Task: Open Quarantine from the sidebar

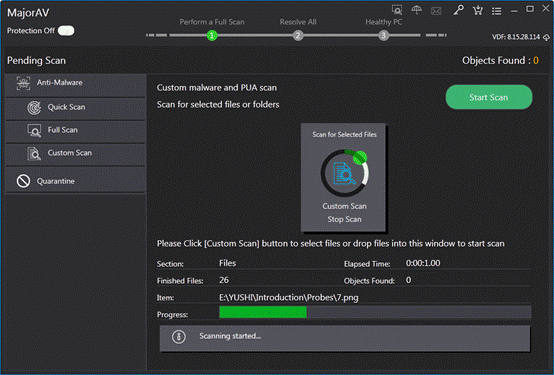Action: pyautogui.click(x=75, y=180)
